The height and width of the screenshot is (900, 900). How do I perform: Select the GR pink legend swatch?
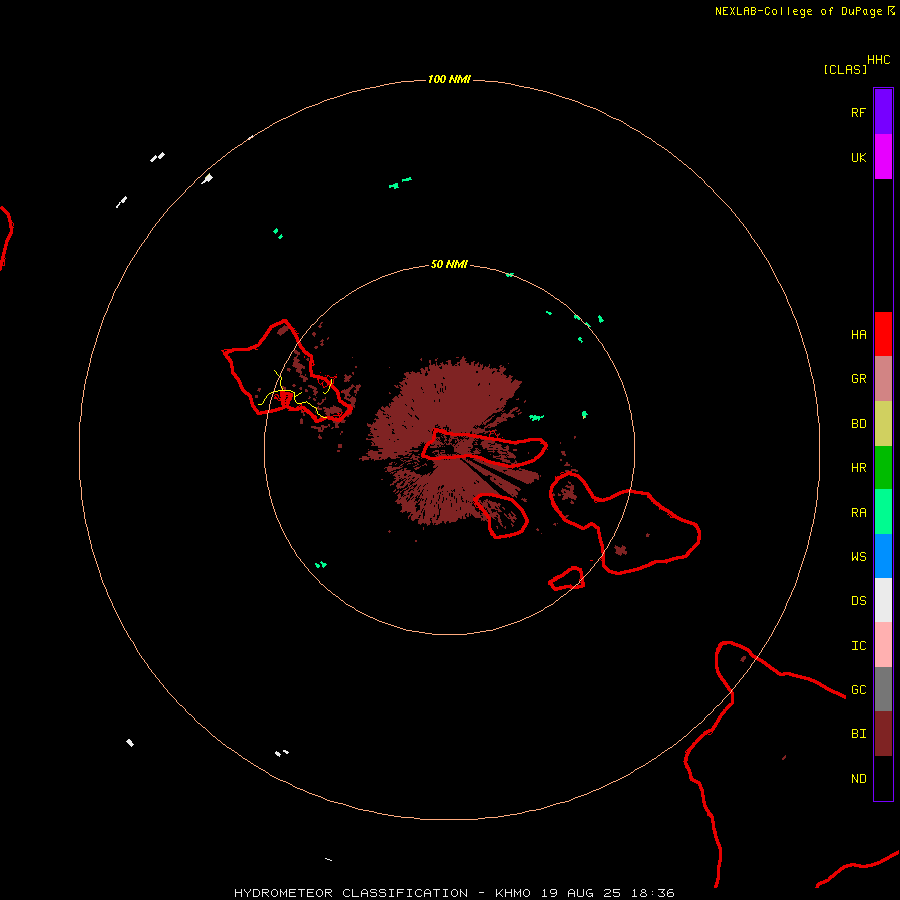(883, 379)
